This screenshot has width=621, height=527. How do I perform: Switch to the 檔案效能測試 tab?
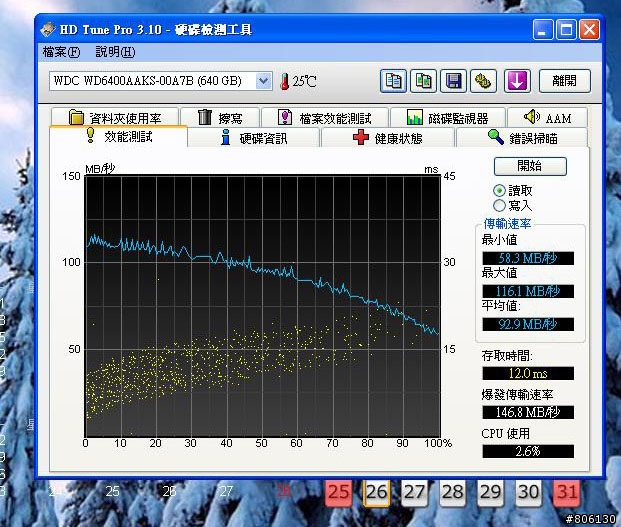coord(325,118)
